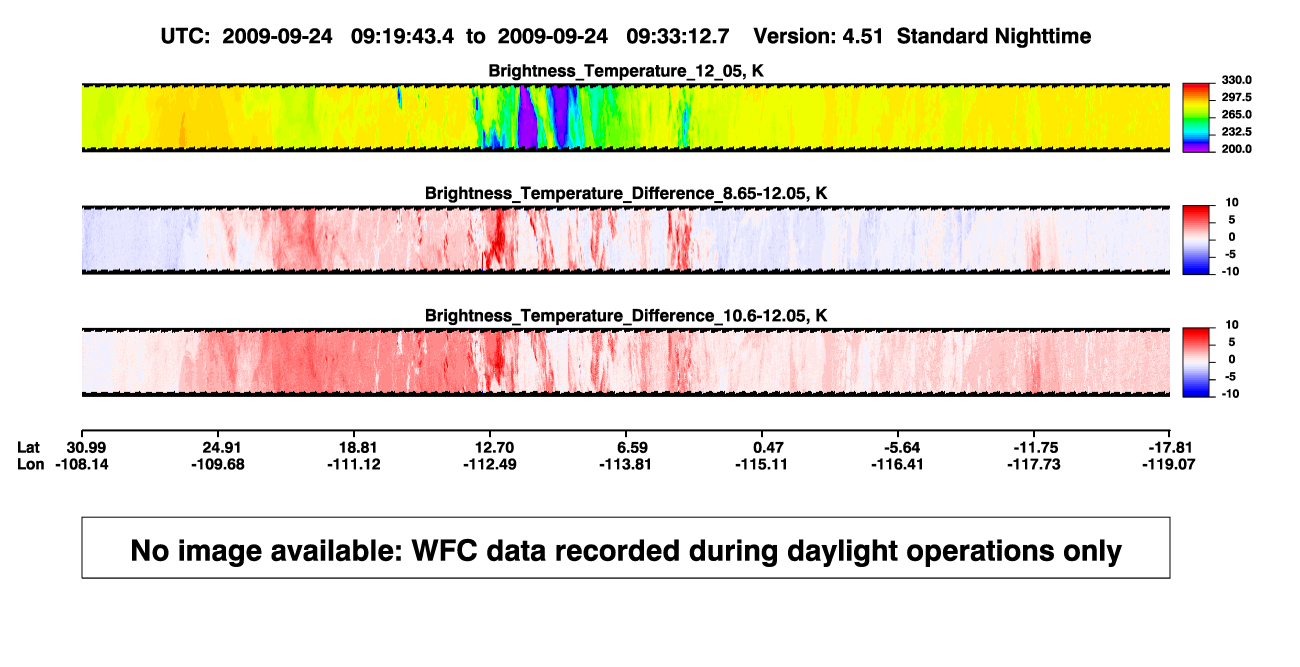Click the 'Lon' axis row label
The image size is (1300, 667).
tap(30, 464)
